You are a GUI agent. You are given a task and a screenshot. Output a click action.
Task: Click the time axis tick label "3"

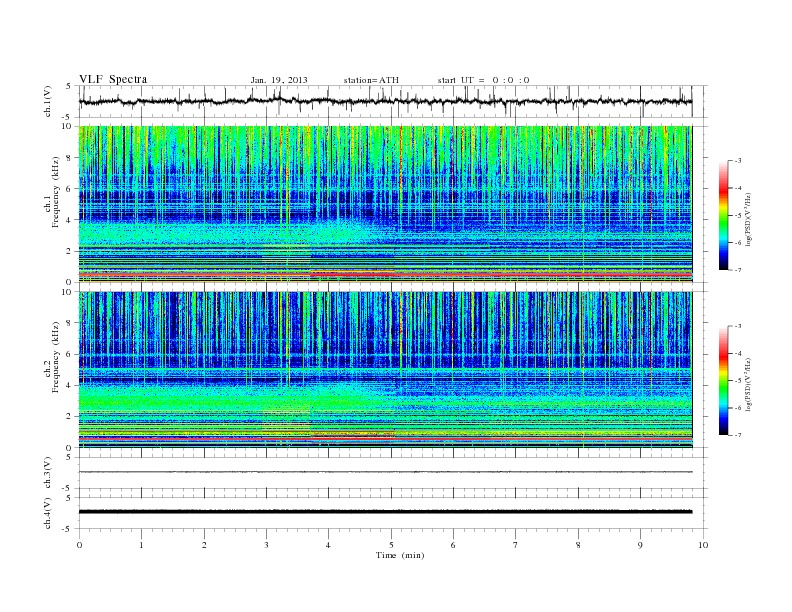click(x=266, y=545)
